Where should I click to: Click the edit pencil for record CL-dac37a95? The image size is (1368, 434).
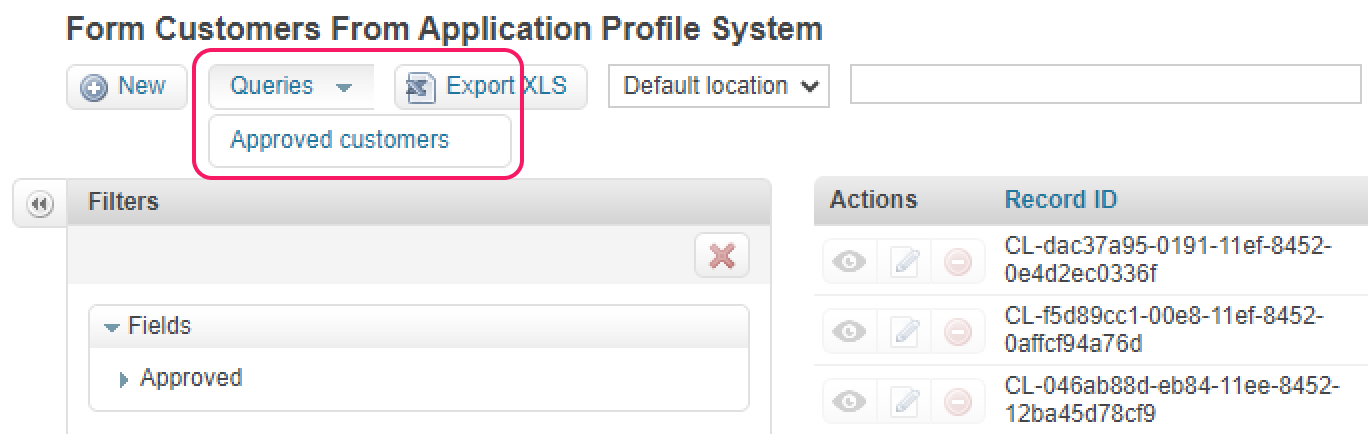click(904, 263)
